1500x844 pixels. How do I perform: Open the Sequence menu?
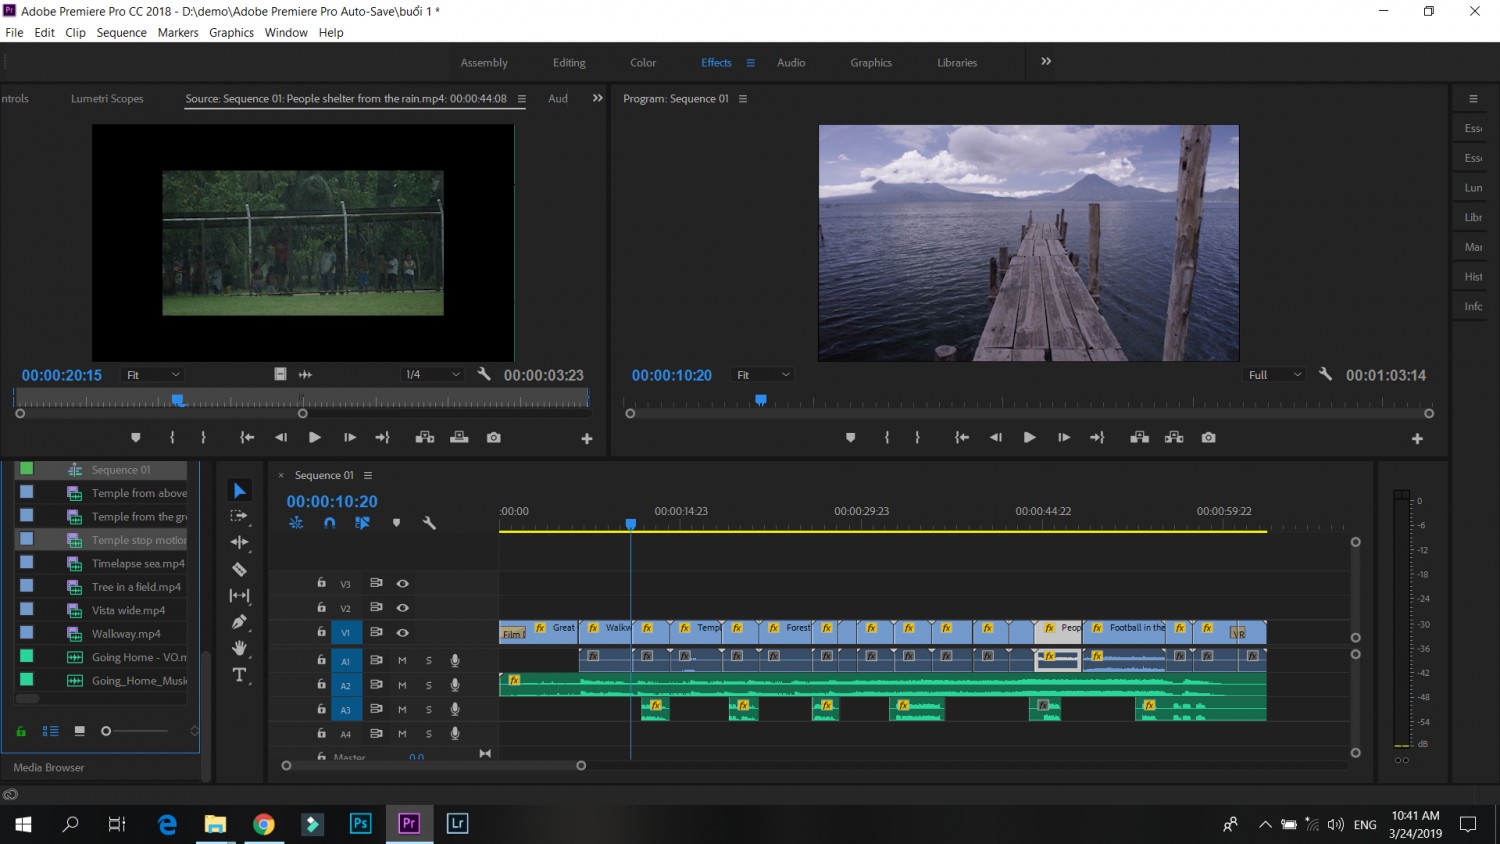[x=122, y=32]
